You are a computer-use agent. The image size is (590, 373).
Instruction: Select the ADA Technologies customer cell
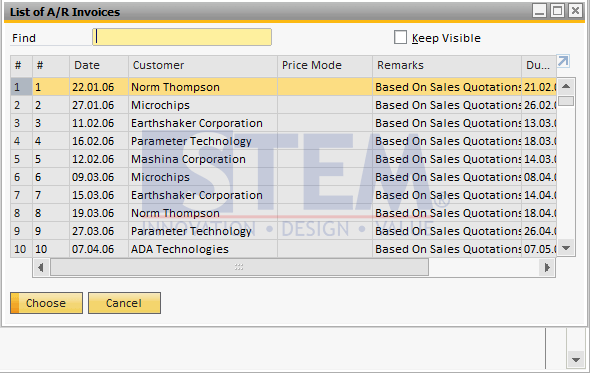tap(203, 249)
